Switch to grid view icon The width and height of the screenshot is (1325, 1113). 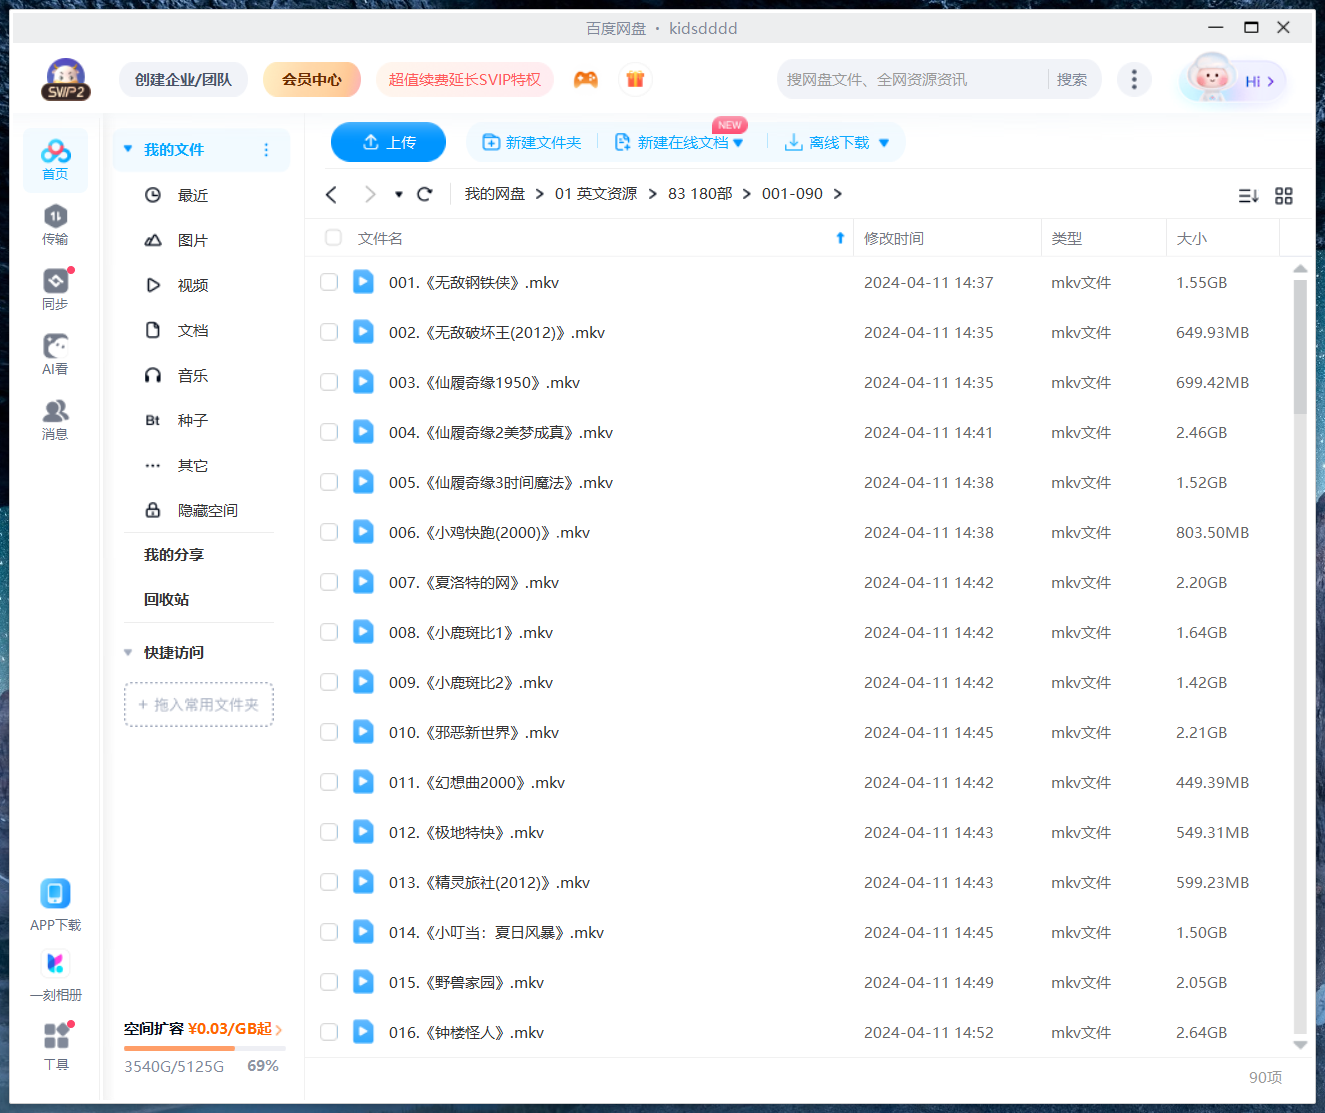point(1284,196)
